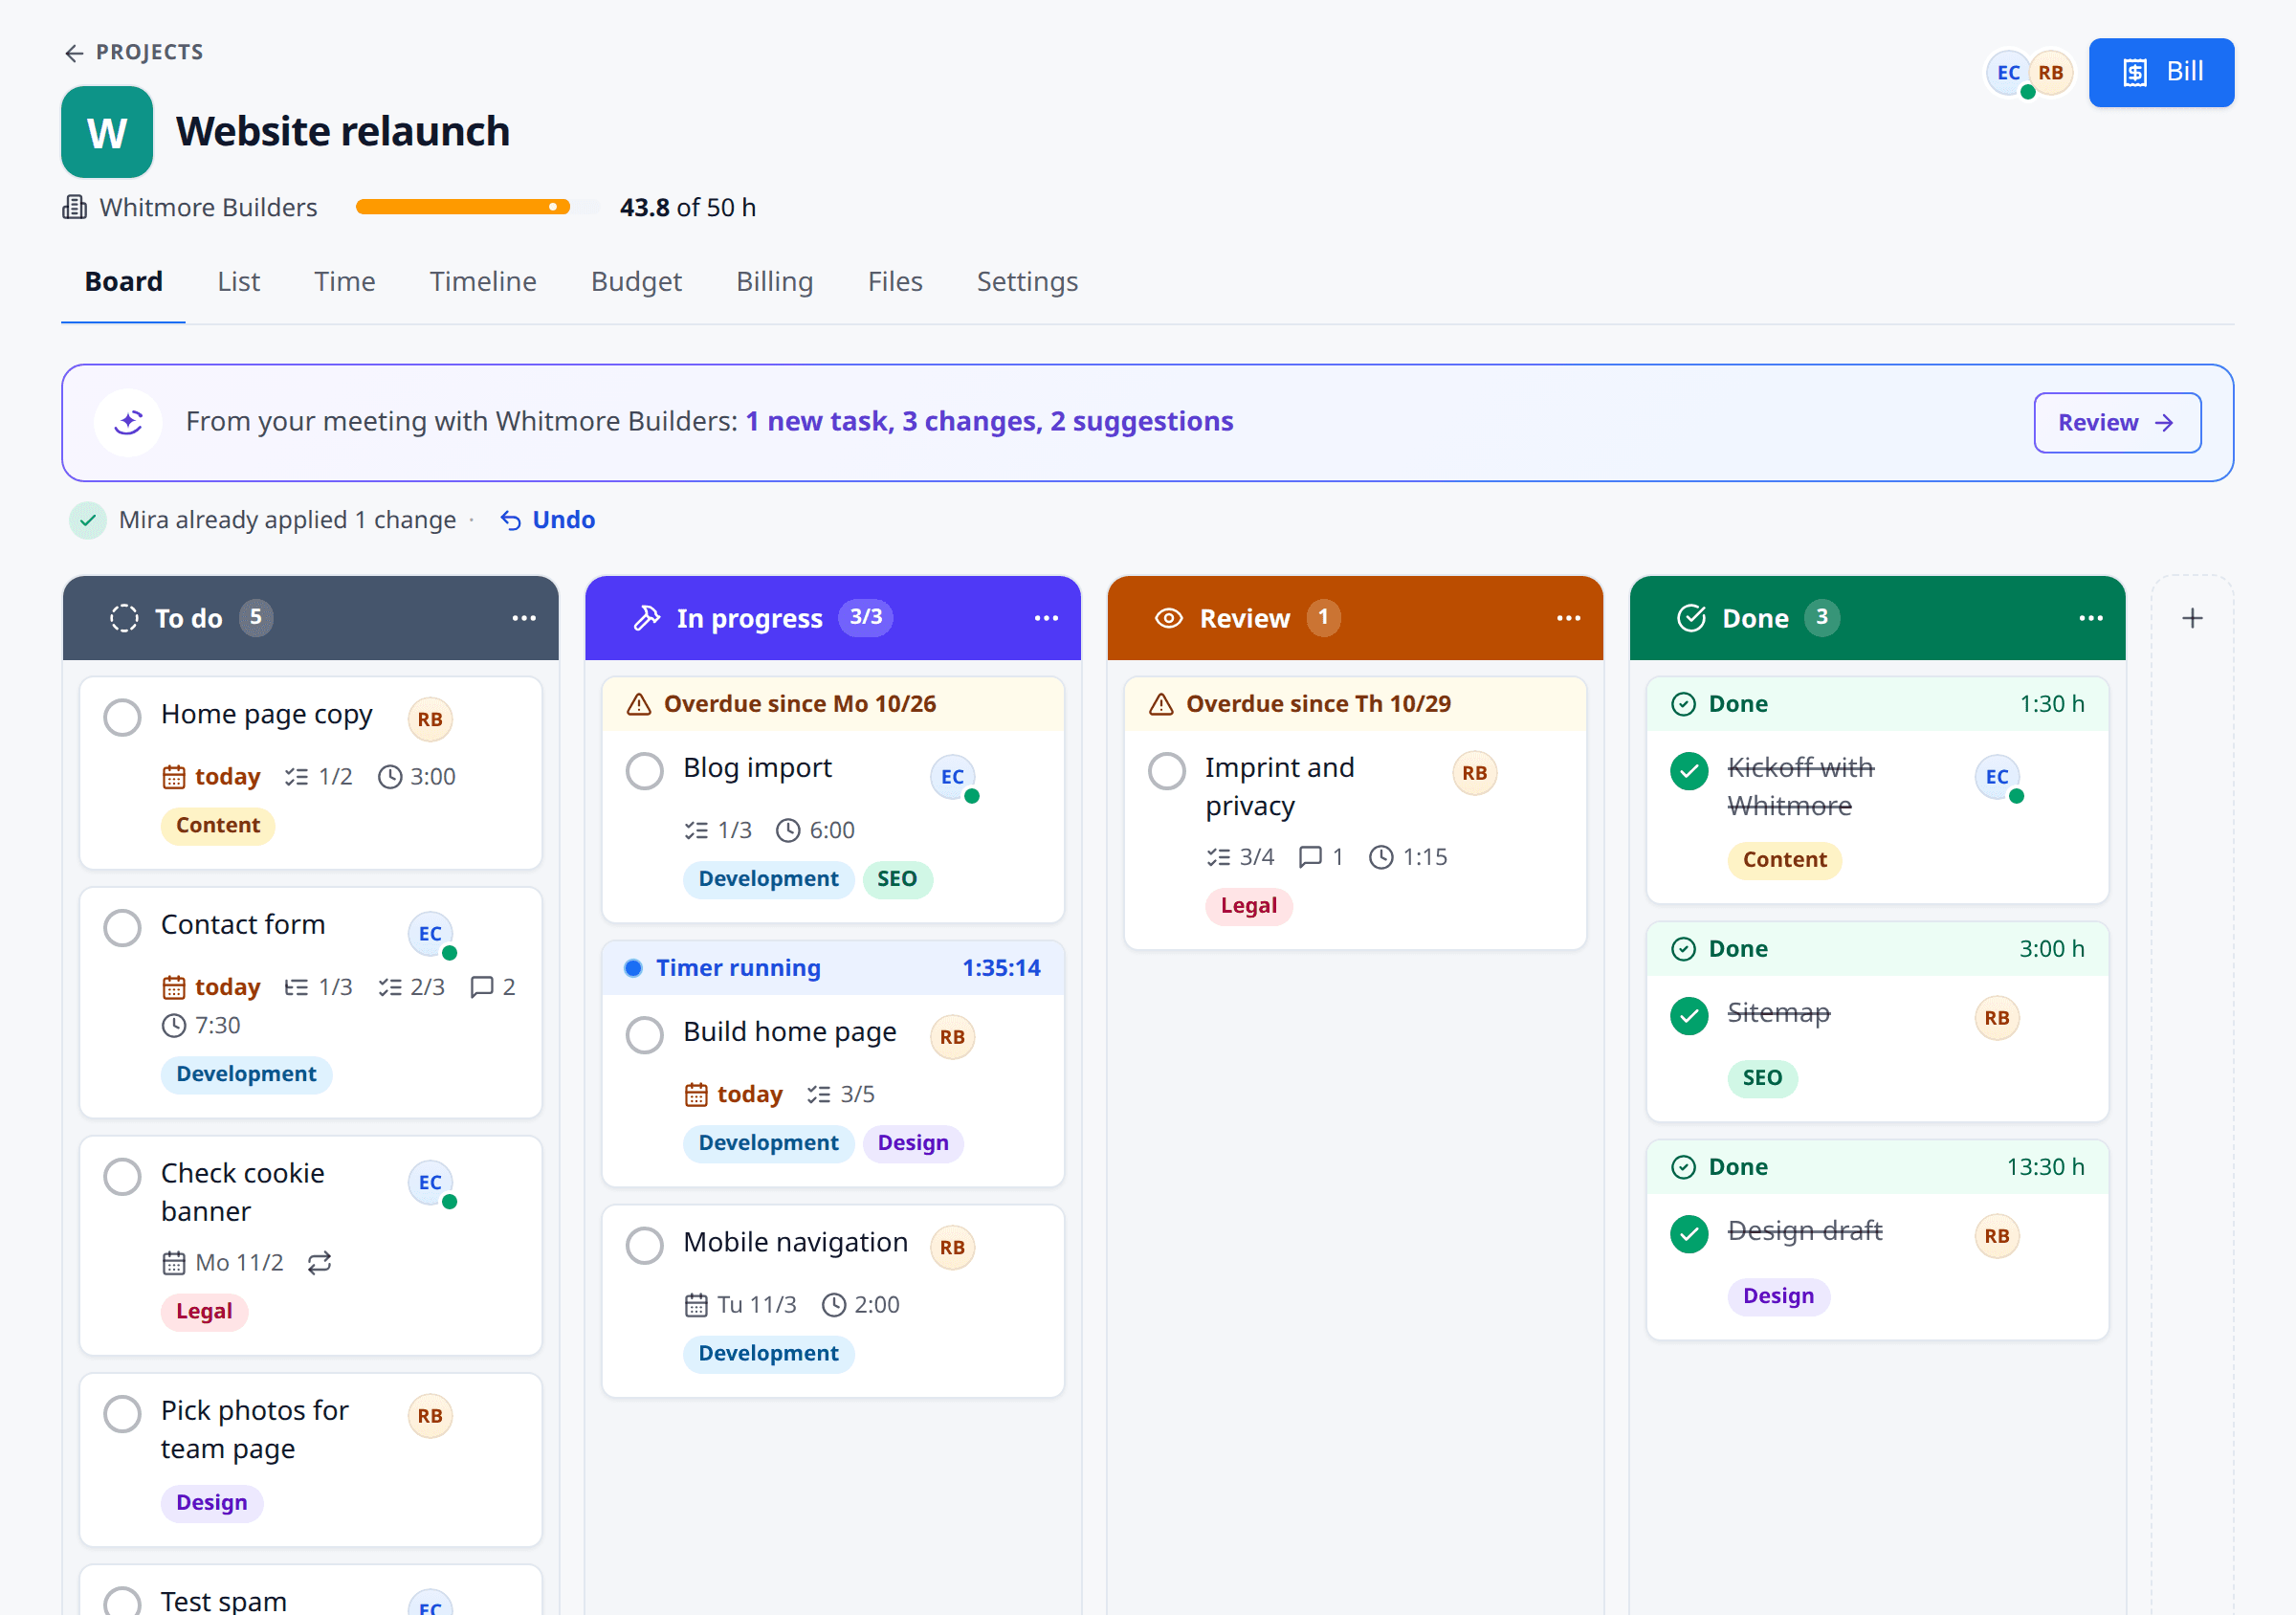Switch to the Timeline tab
2296x1615 pixels.
483,282
